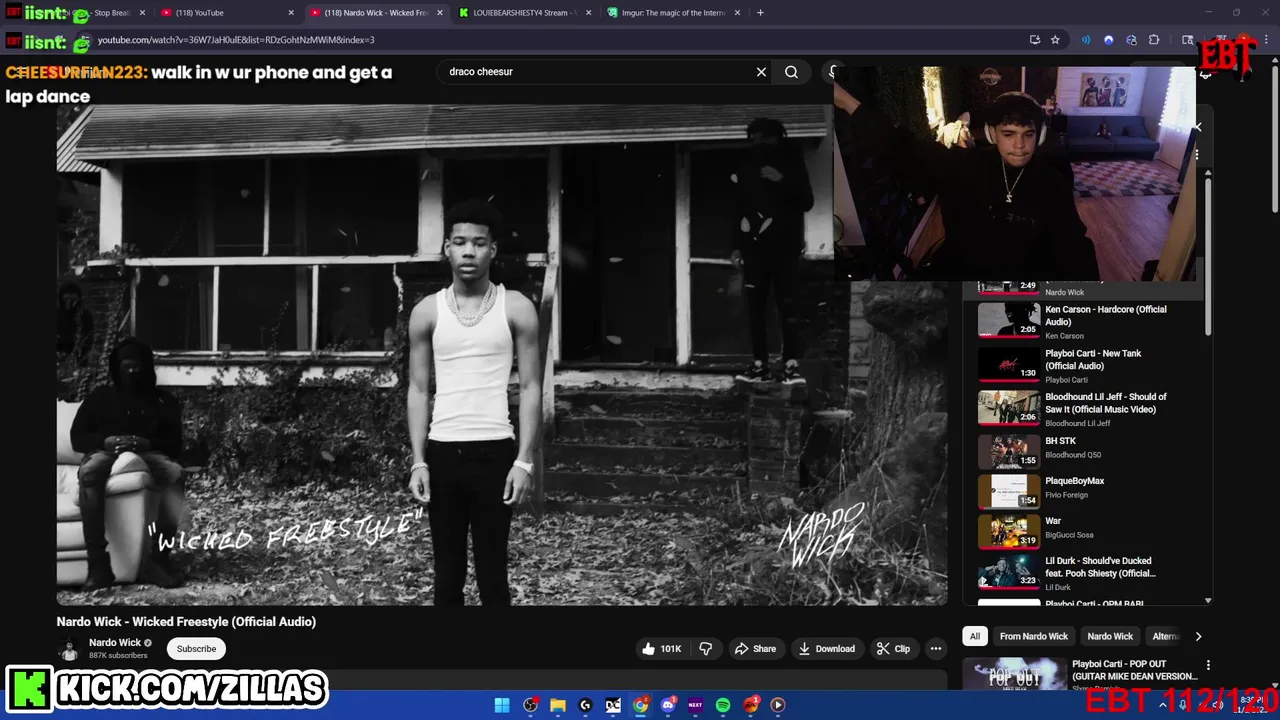Play Playboi Carti New Tank from playlist
The width and height of the screenshot is (1280, 720).
1085,365
